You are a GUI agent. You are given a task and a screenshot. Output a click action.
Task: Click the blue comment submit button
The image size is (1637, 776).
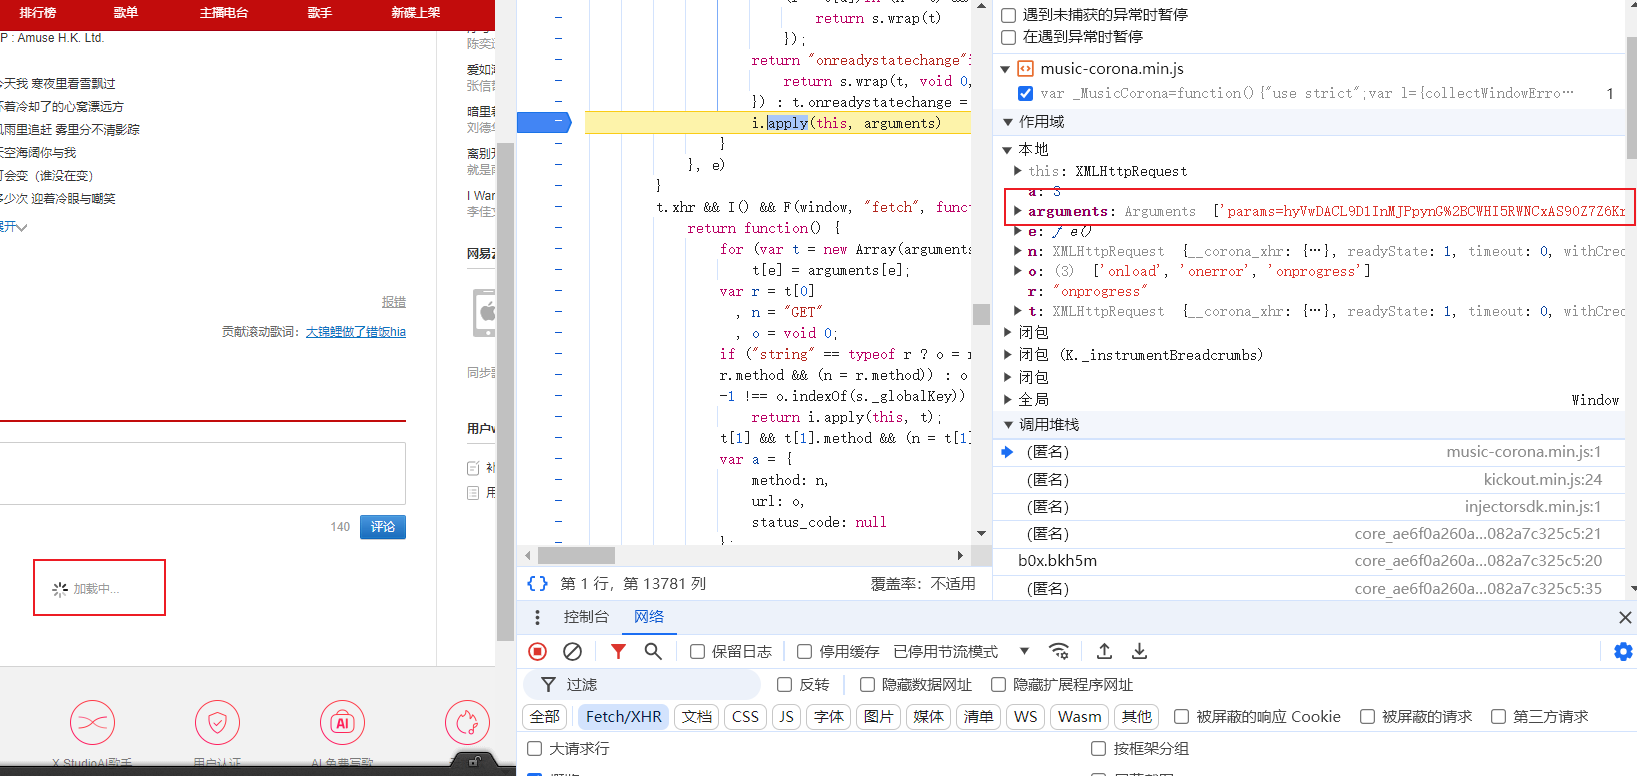[x=383, y=527]
